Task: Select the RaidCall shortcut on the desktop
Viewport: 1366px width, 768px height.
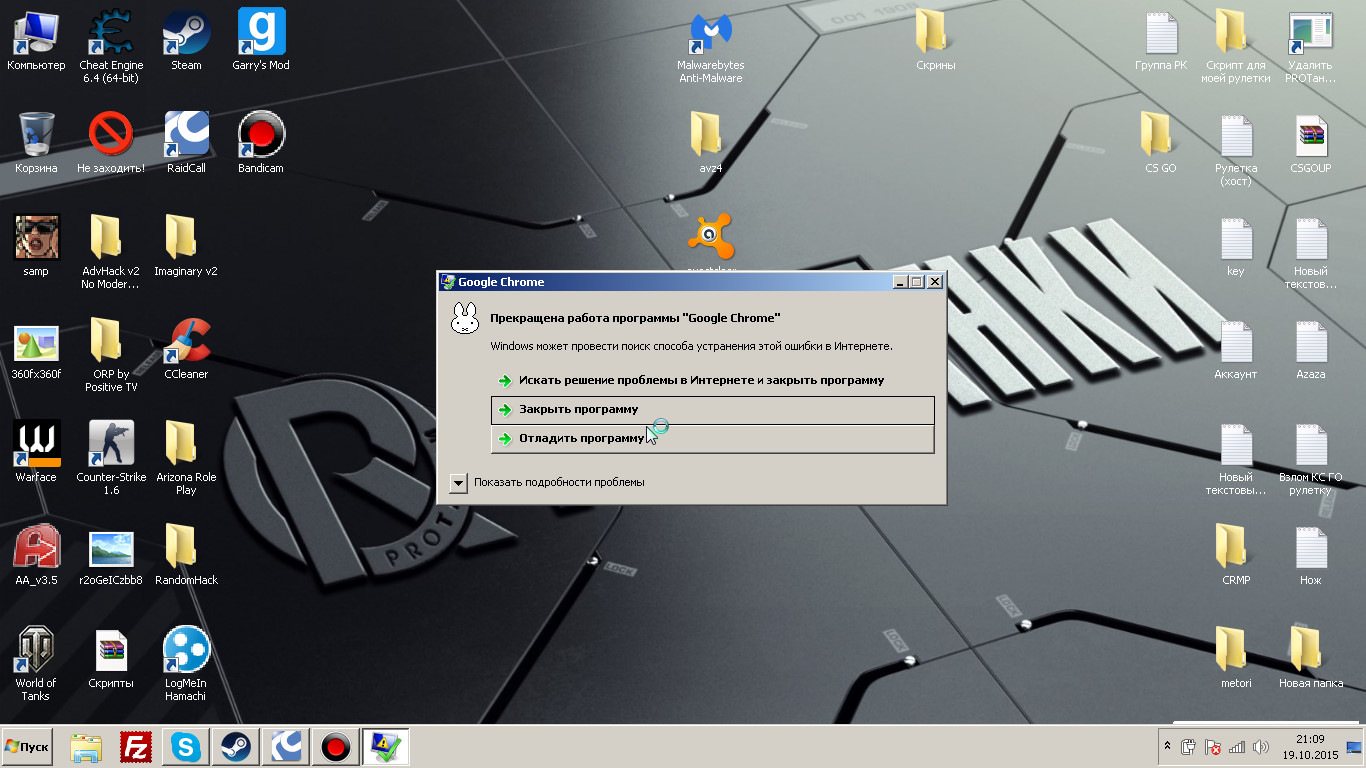Action: [x=186, y=143]
